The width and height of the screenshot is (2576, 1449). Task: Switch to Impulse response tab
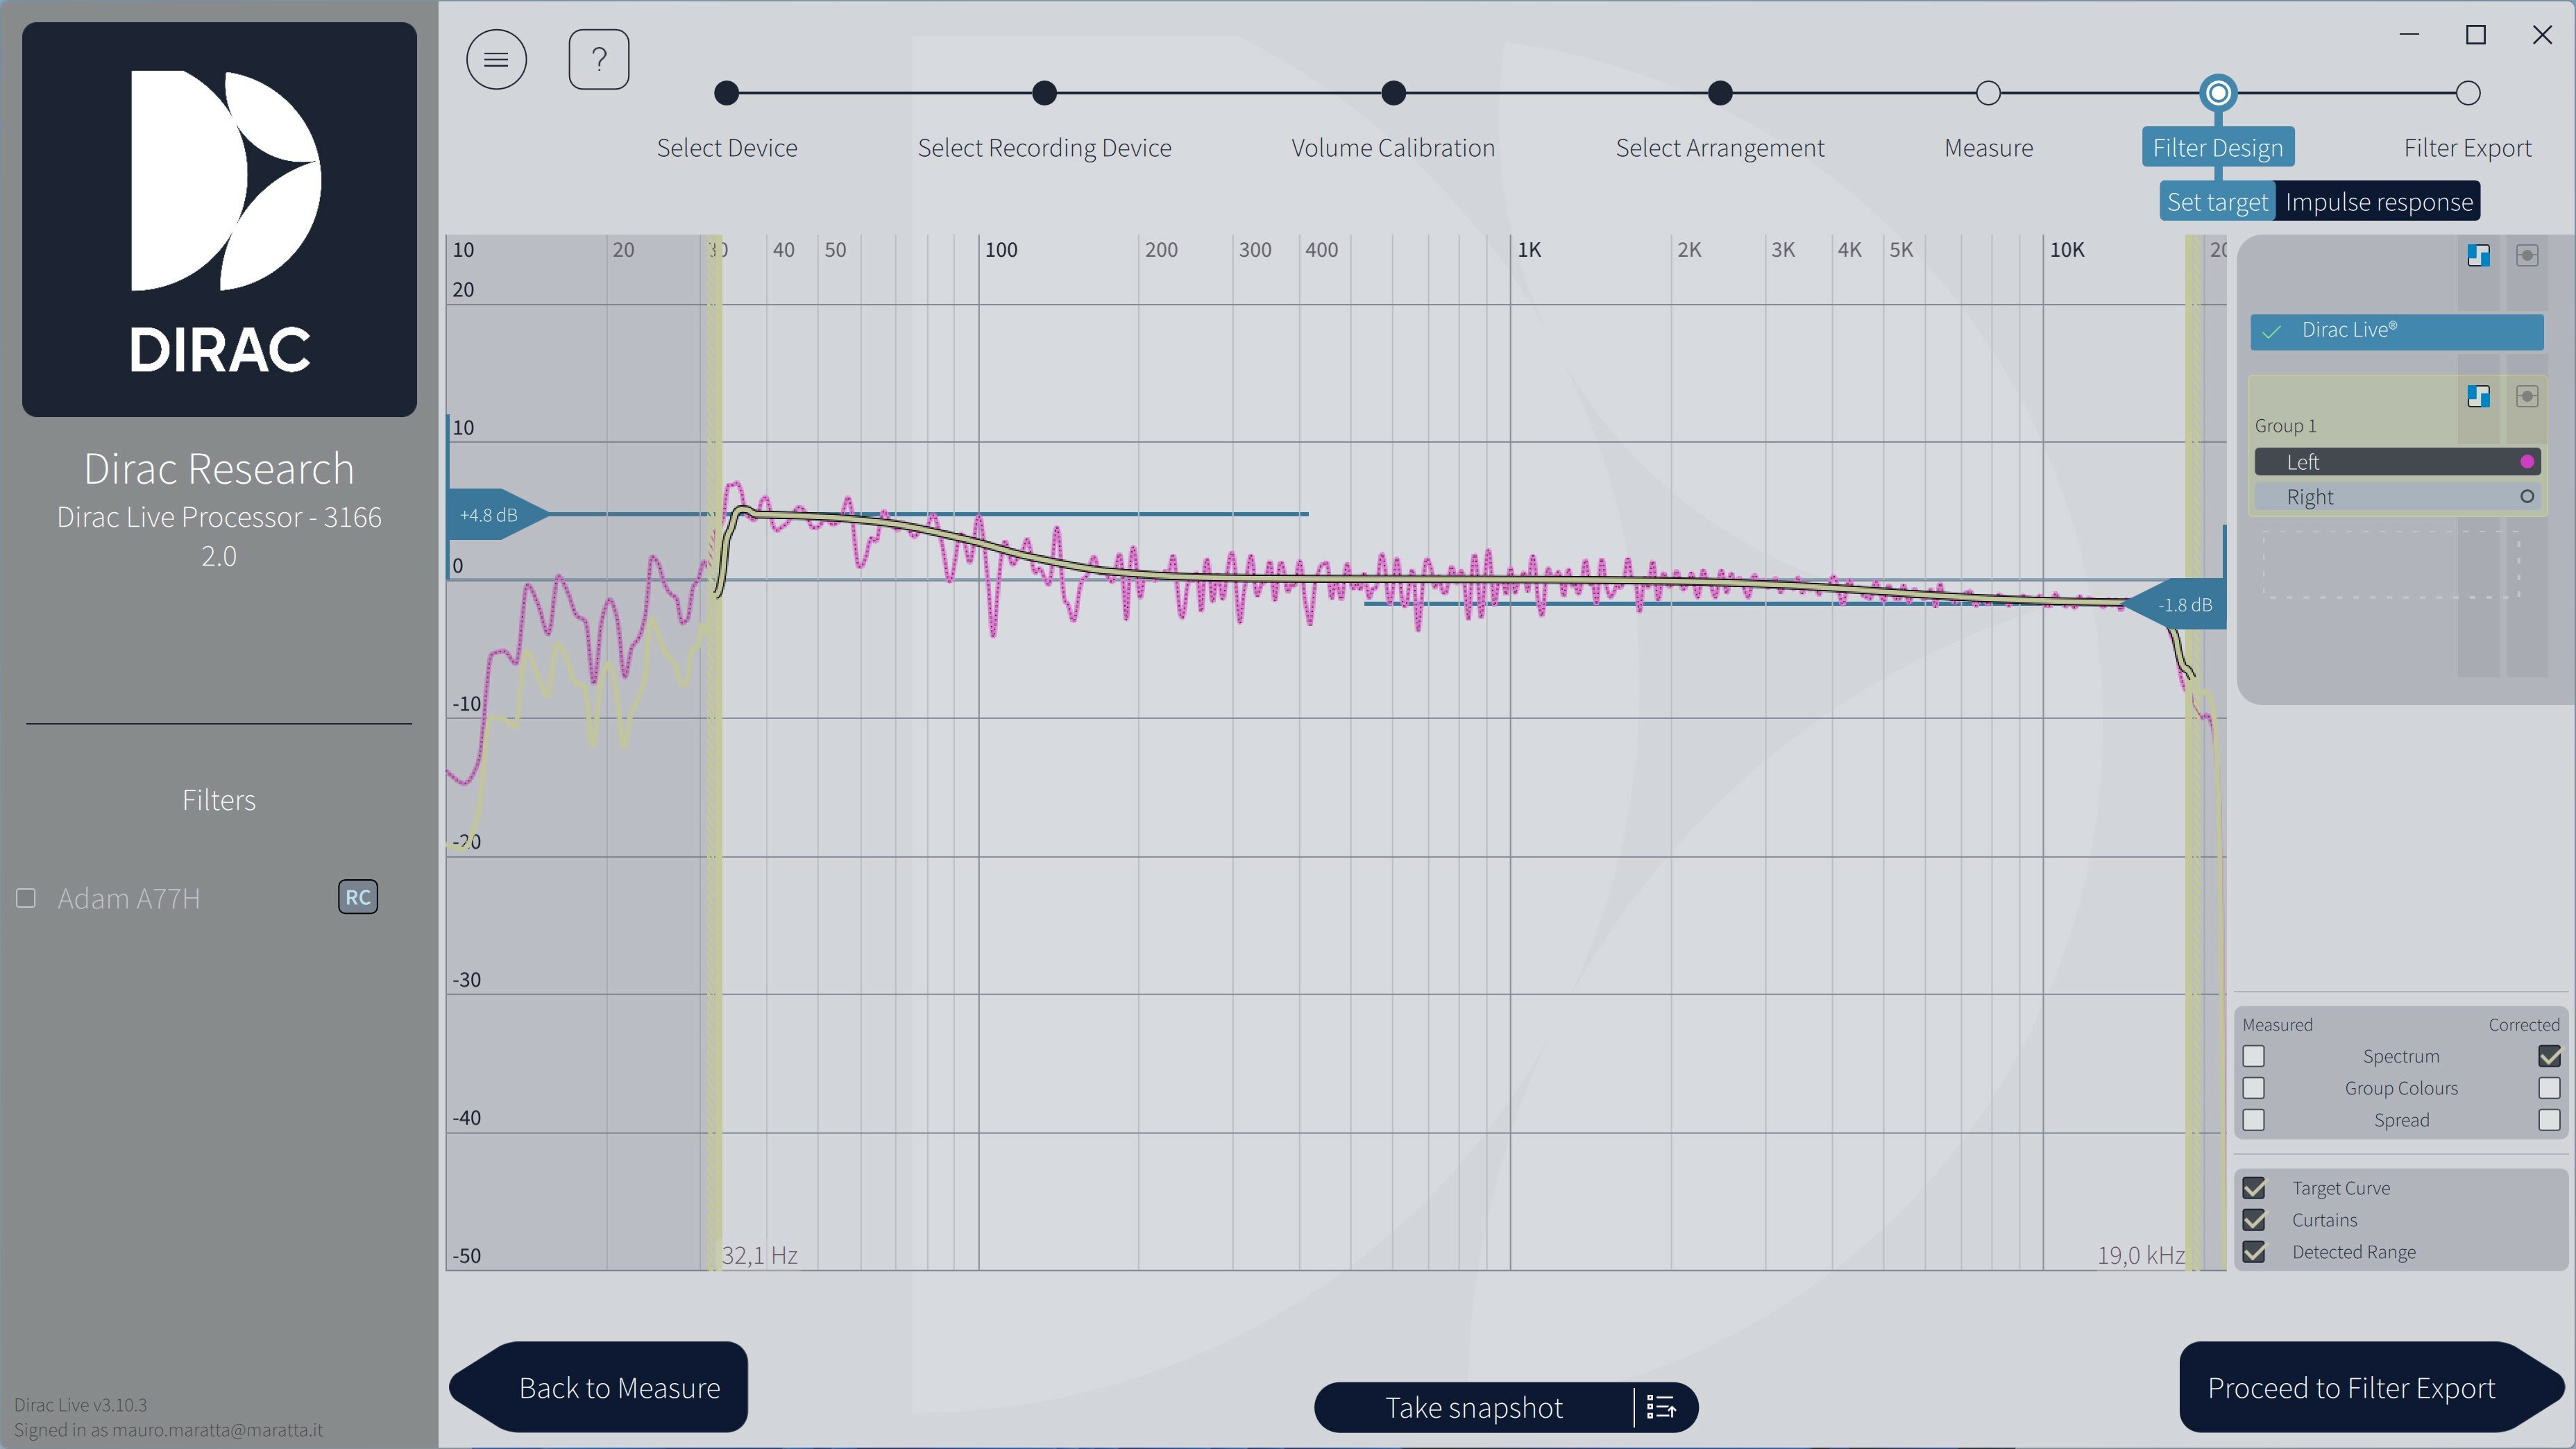pyautogui.click(x=2378, y=202)
